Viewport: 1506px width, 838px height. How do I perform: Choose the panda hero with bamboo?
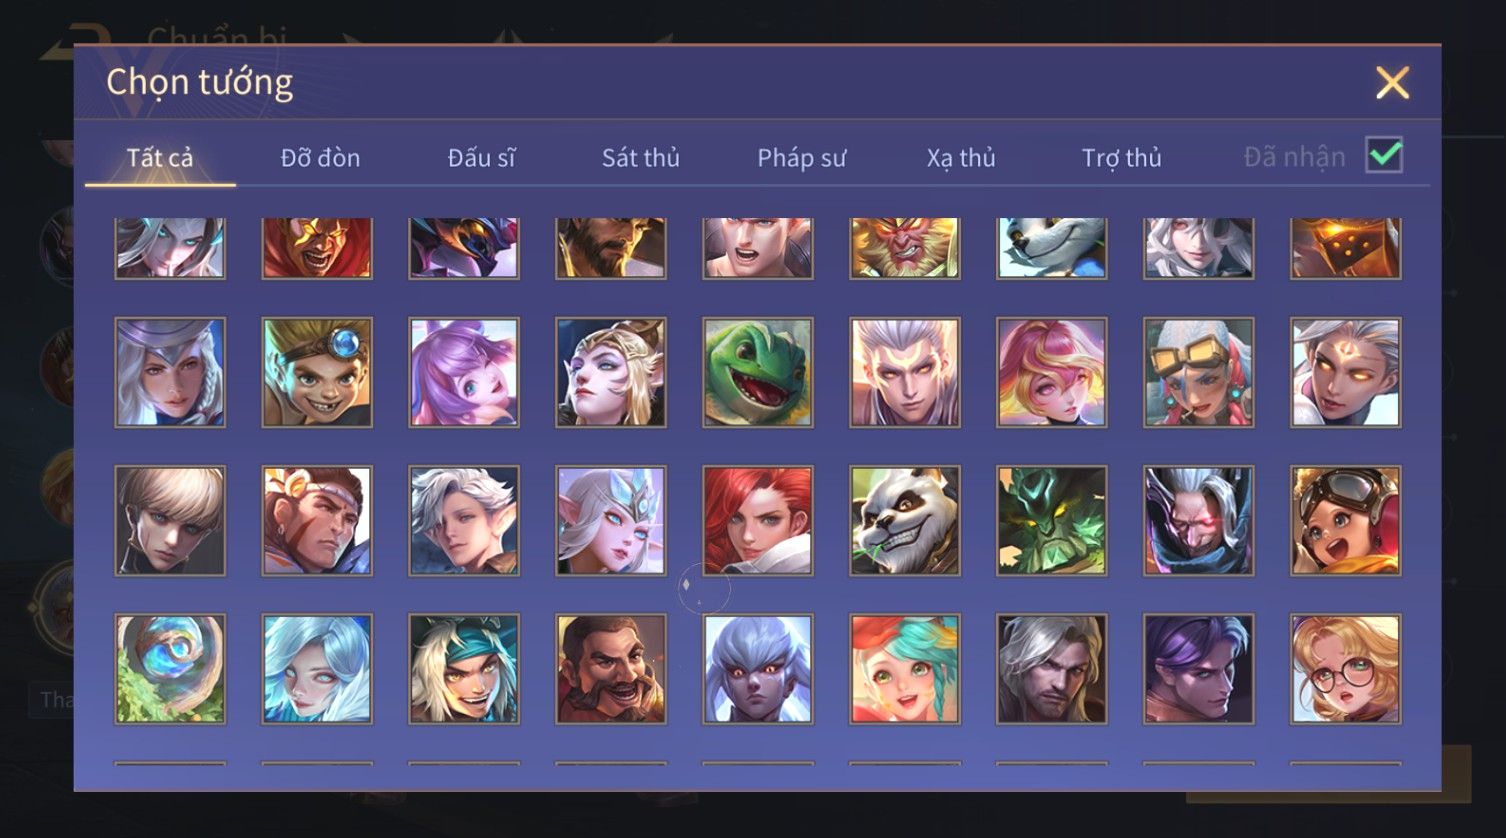(904, 521)
